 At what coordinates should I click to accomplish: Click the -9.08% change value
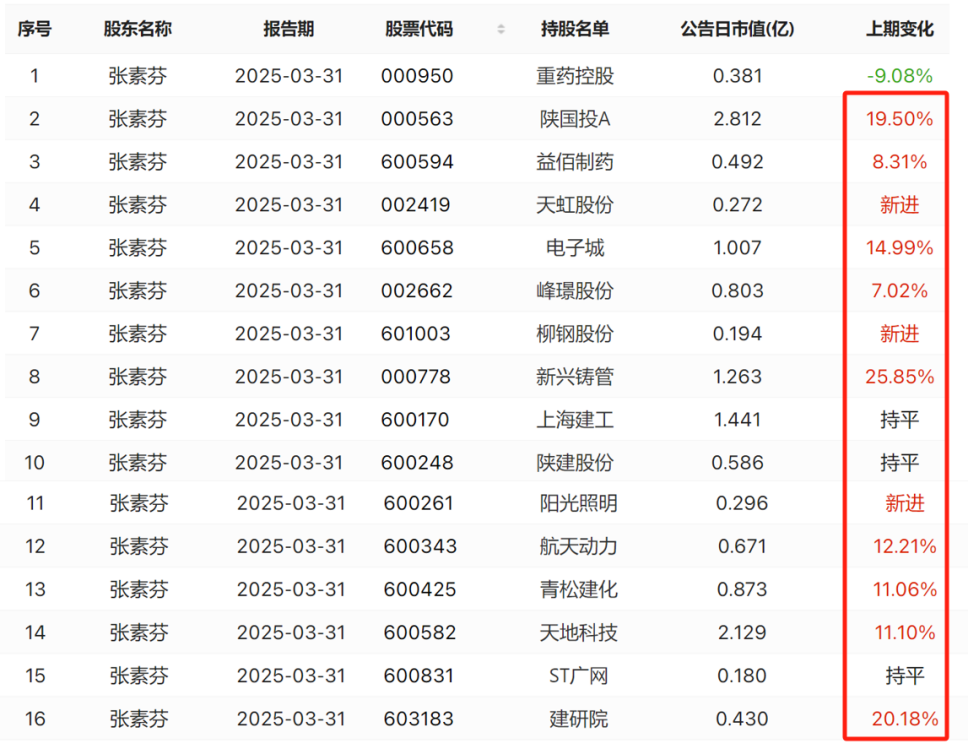[x=899, y=76]
